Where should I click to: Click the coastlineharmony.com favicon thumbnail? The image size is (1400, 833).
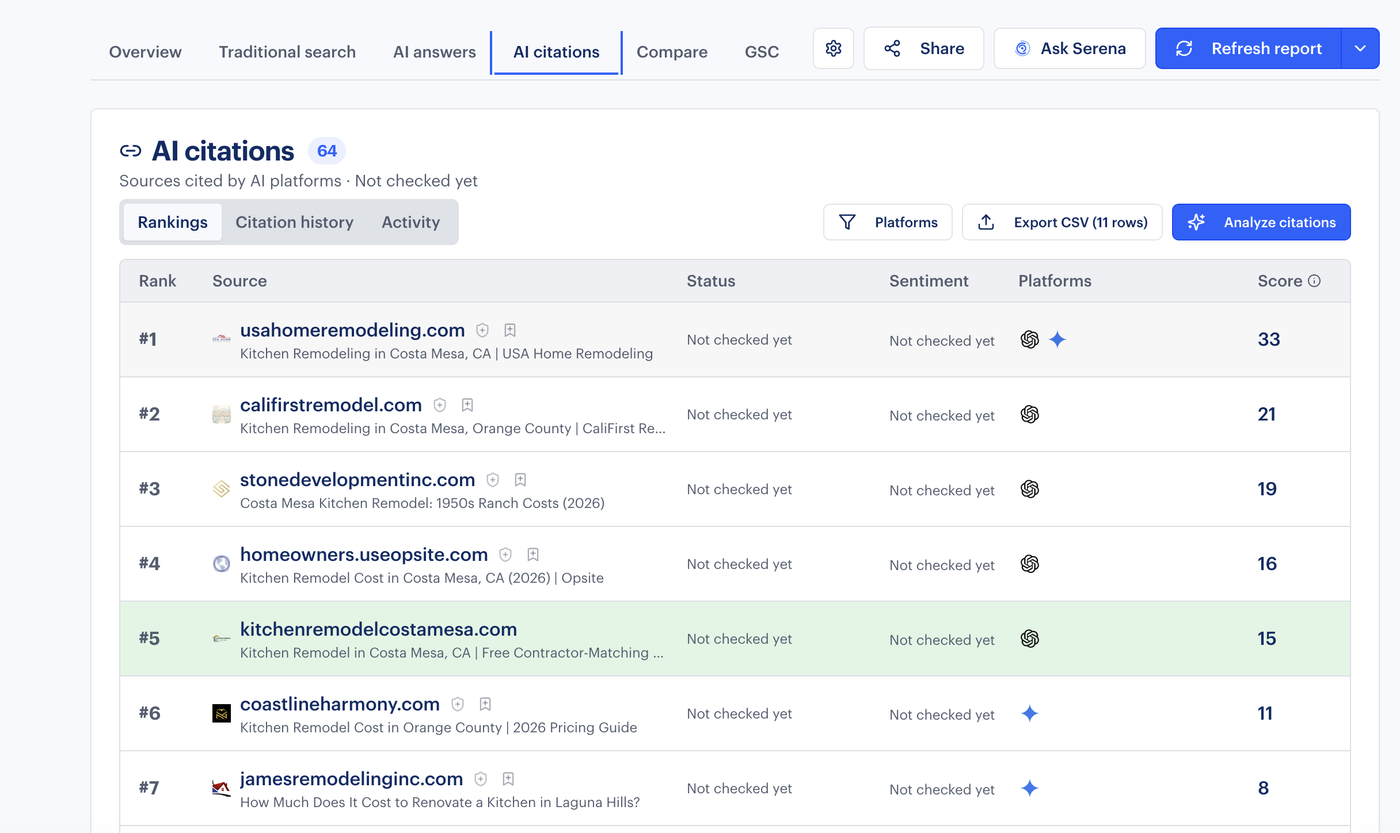point(222,713)
